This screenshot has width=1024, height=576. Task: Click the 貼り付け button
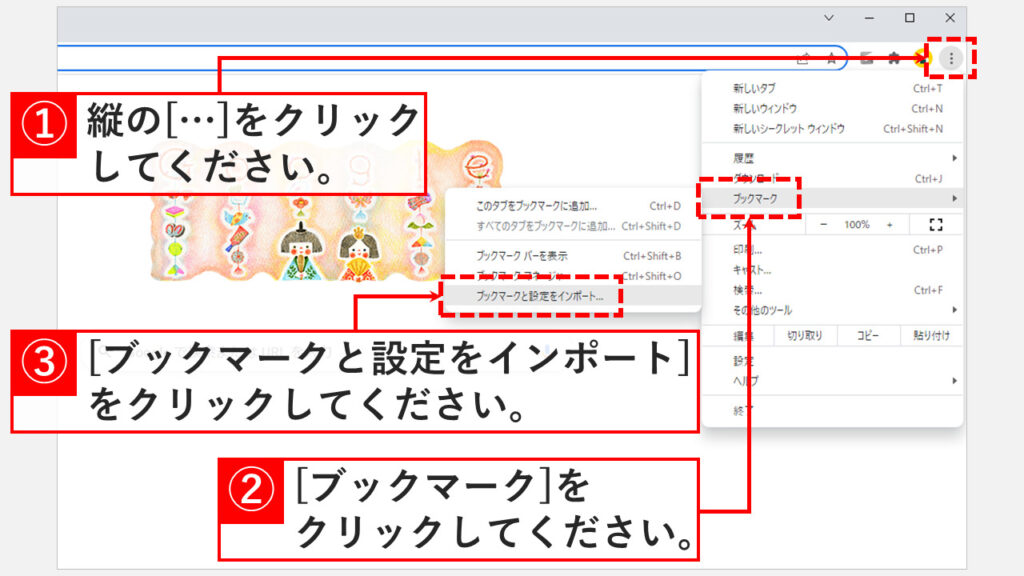931,336
